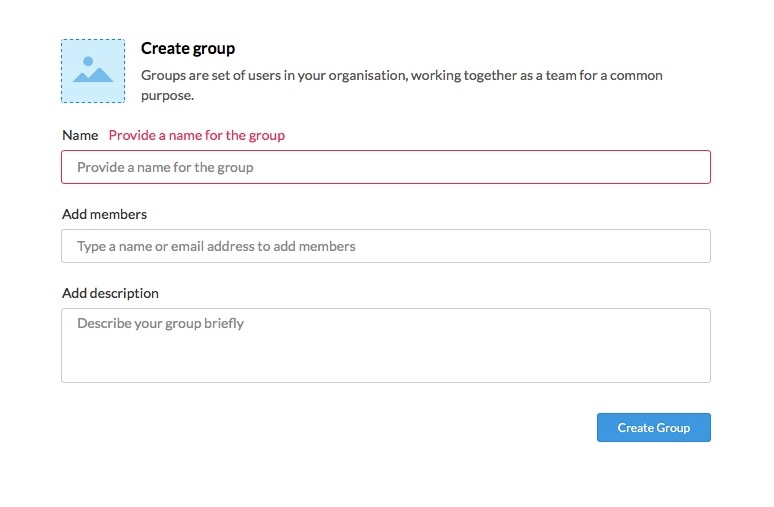Viewport: 774px width, 507px height.
Task: Click the 'Create group' heading
Action: pos(188,48)
